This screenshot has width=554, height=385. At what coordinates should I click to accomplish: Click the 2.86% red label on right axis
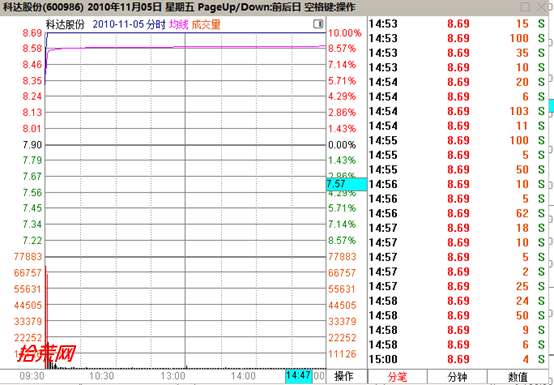pos(342,112)
